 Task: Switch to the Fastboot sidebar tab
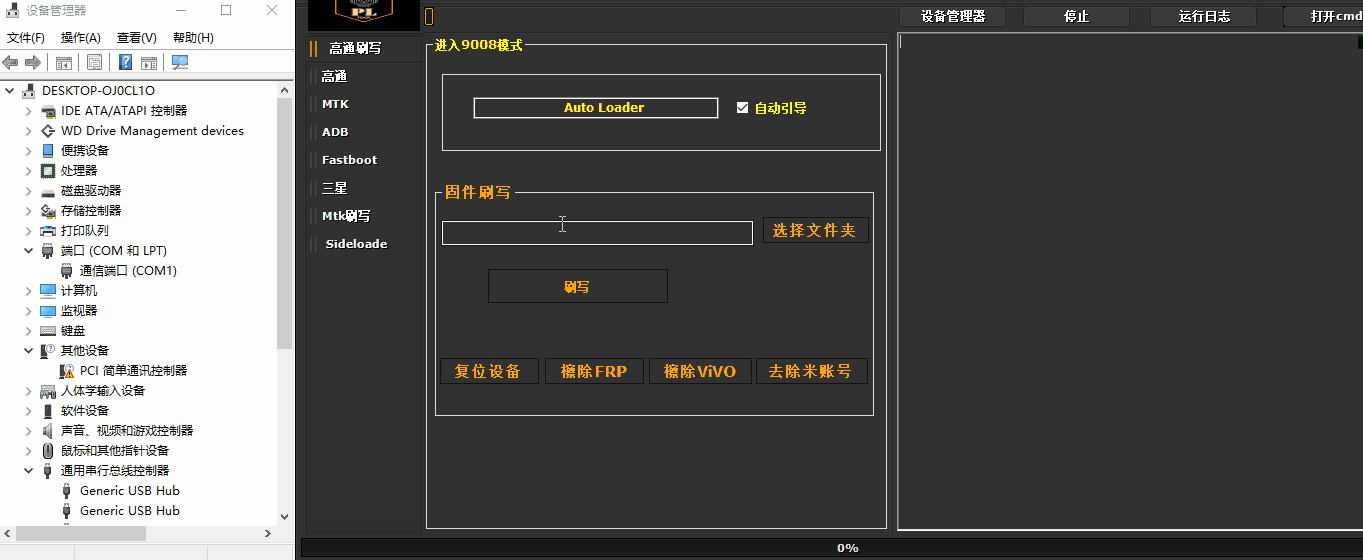(364, 160)
